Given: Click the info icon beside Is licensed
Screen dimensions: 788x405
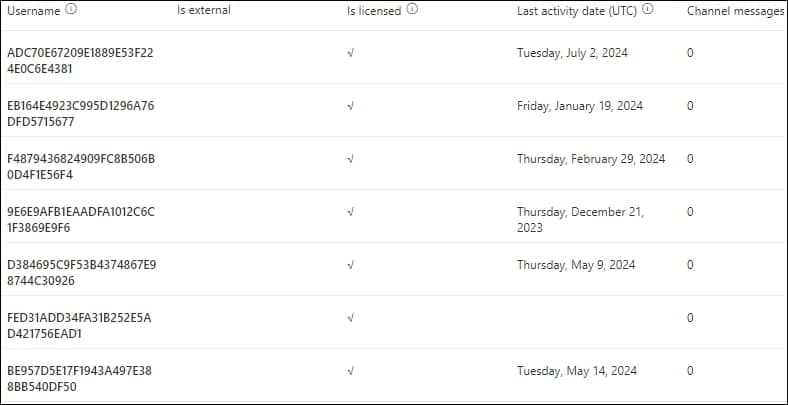Looking at the screenshot, I should click(412, 10).
